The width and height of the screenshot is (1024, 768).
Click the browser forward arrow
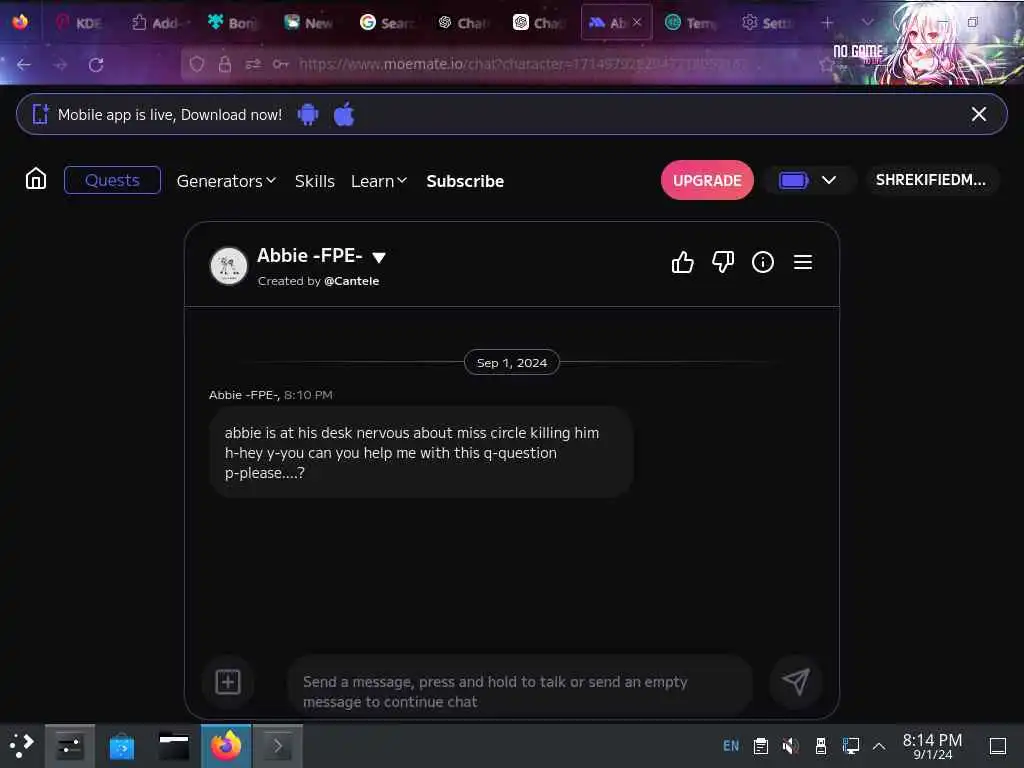(60, 65)
